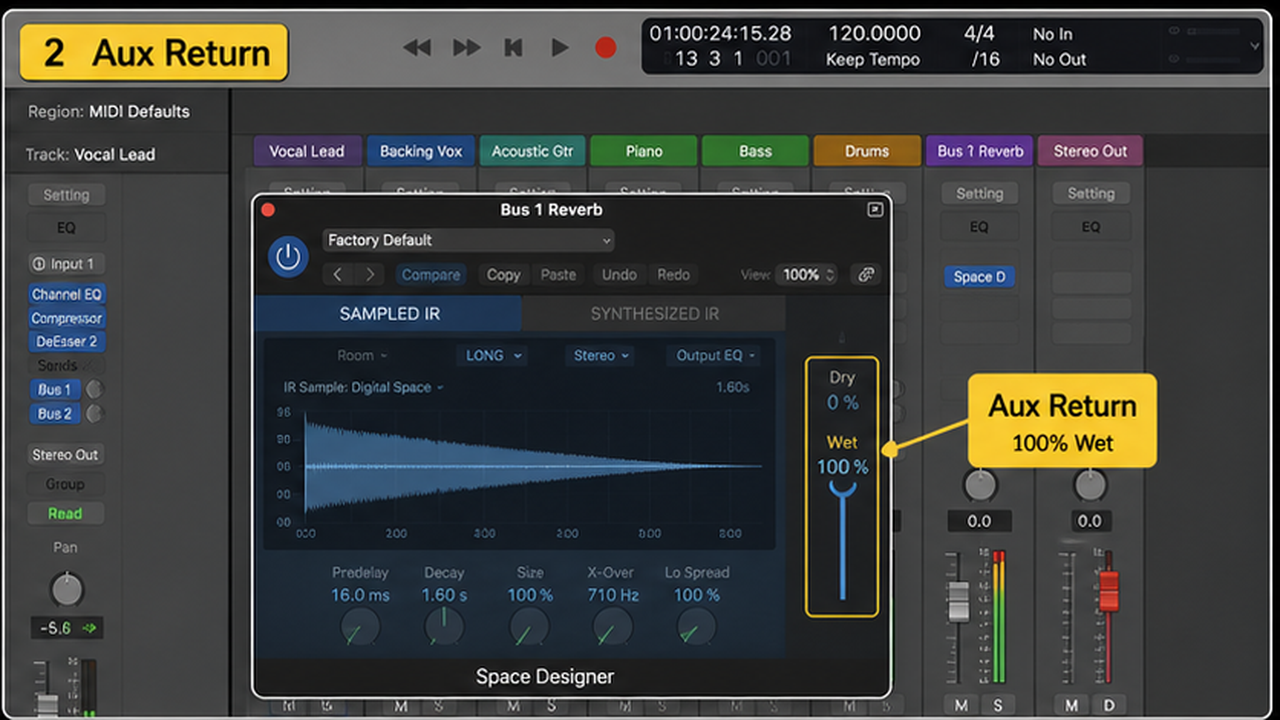Open the Factory Default preset menu
The width and height of the screenshot is (1280, 720).
click(468, 240)
